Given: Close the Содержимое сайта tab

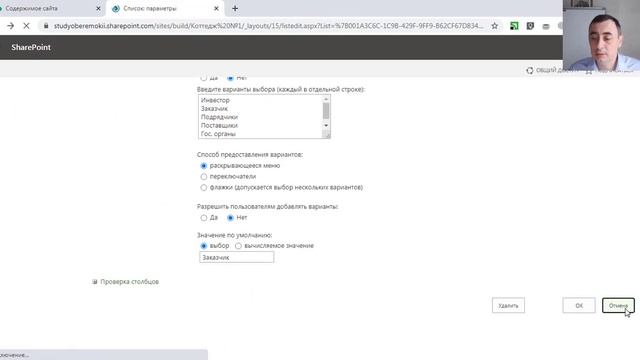Looking at the screenshot, I should click(x=98, y=8).
